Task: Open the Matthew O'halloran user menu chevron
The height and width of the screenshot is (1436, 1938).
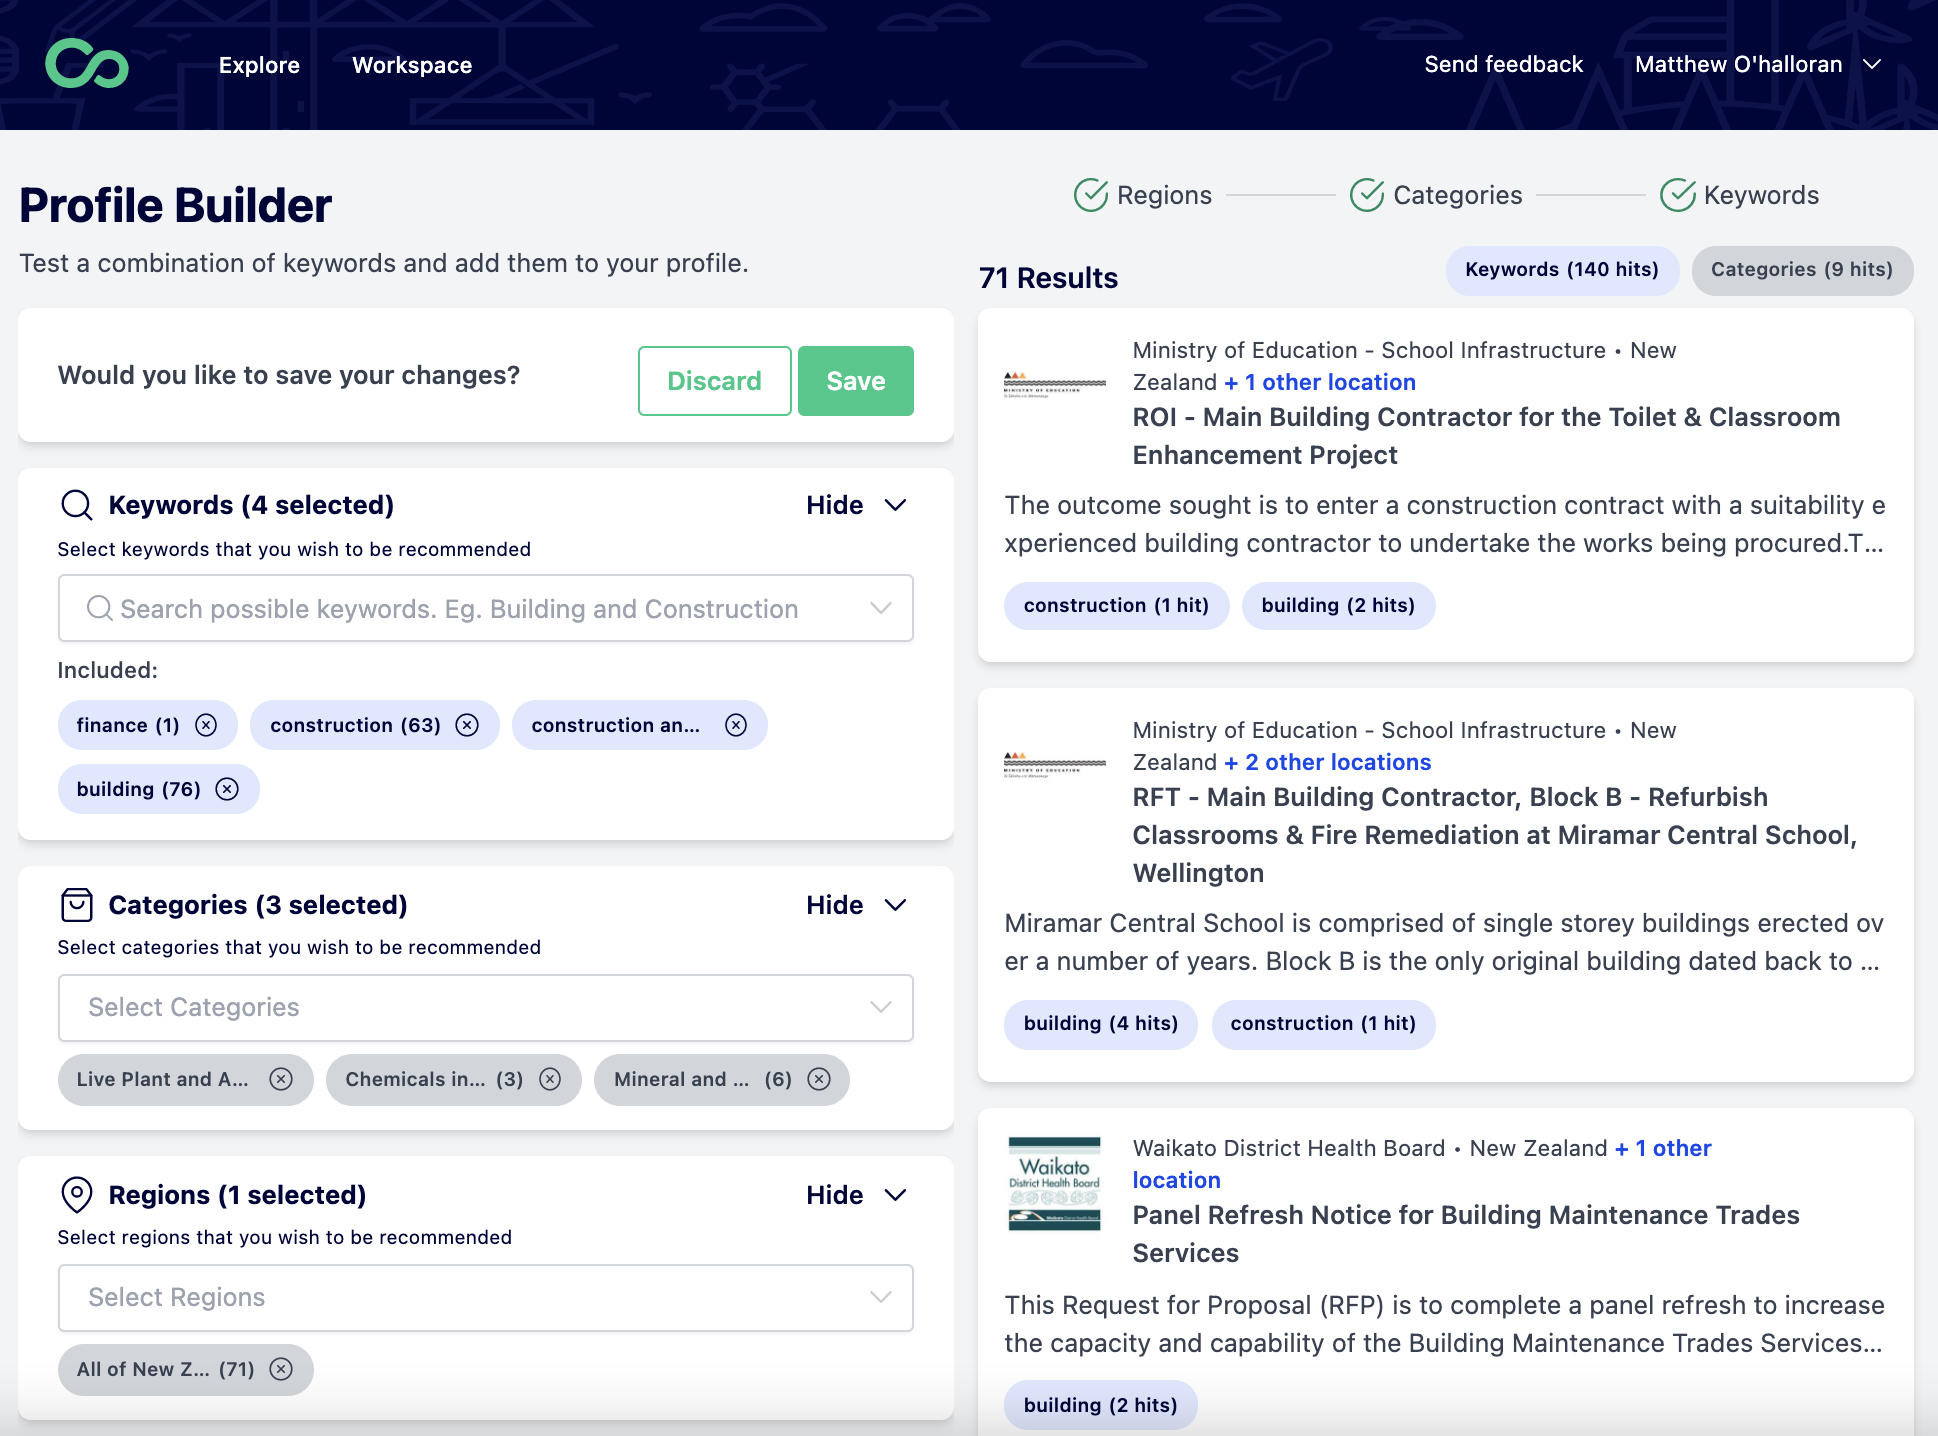Action: [1872, 64]
